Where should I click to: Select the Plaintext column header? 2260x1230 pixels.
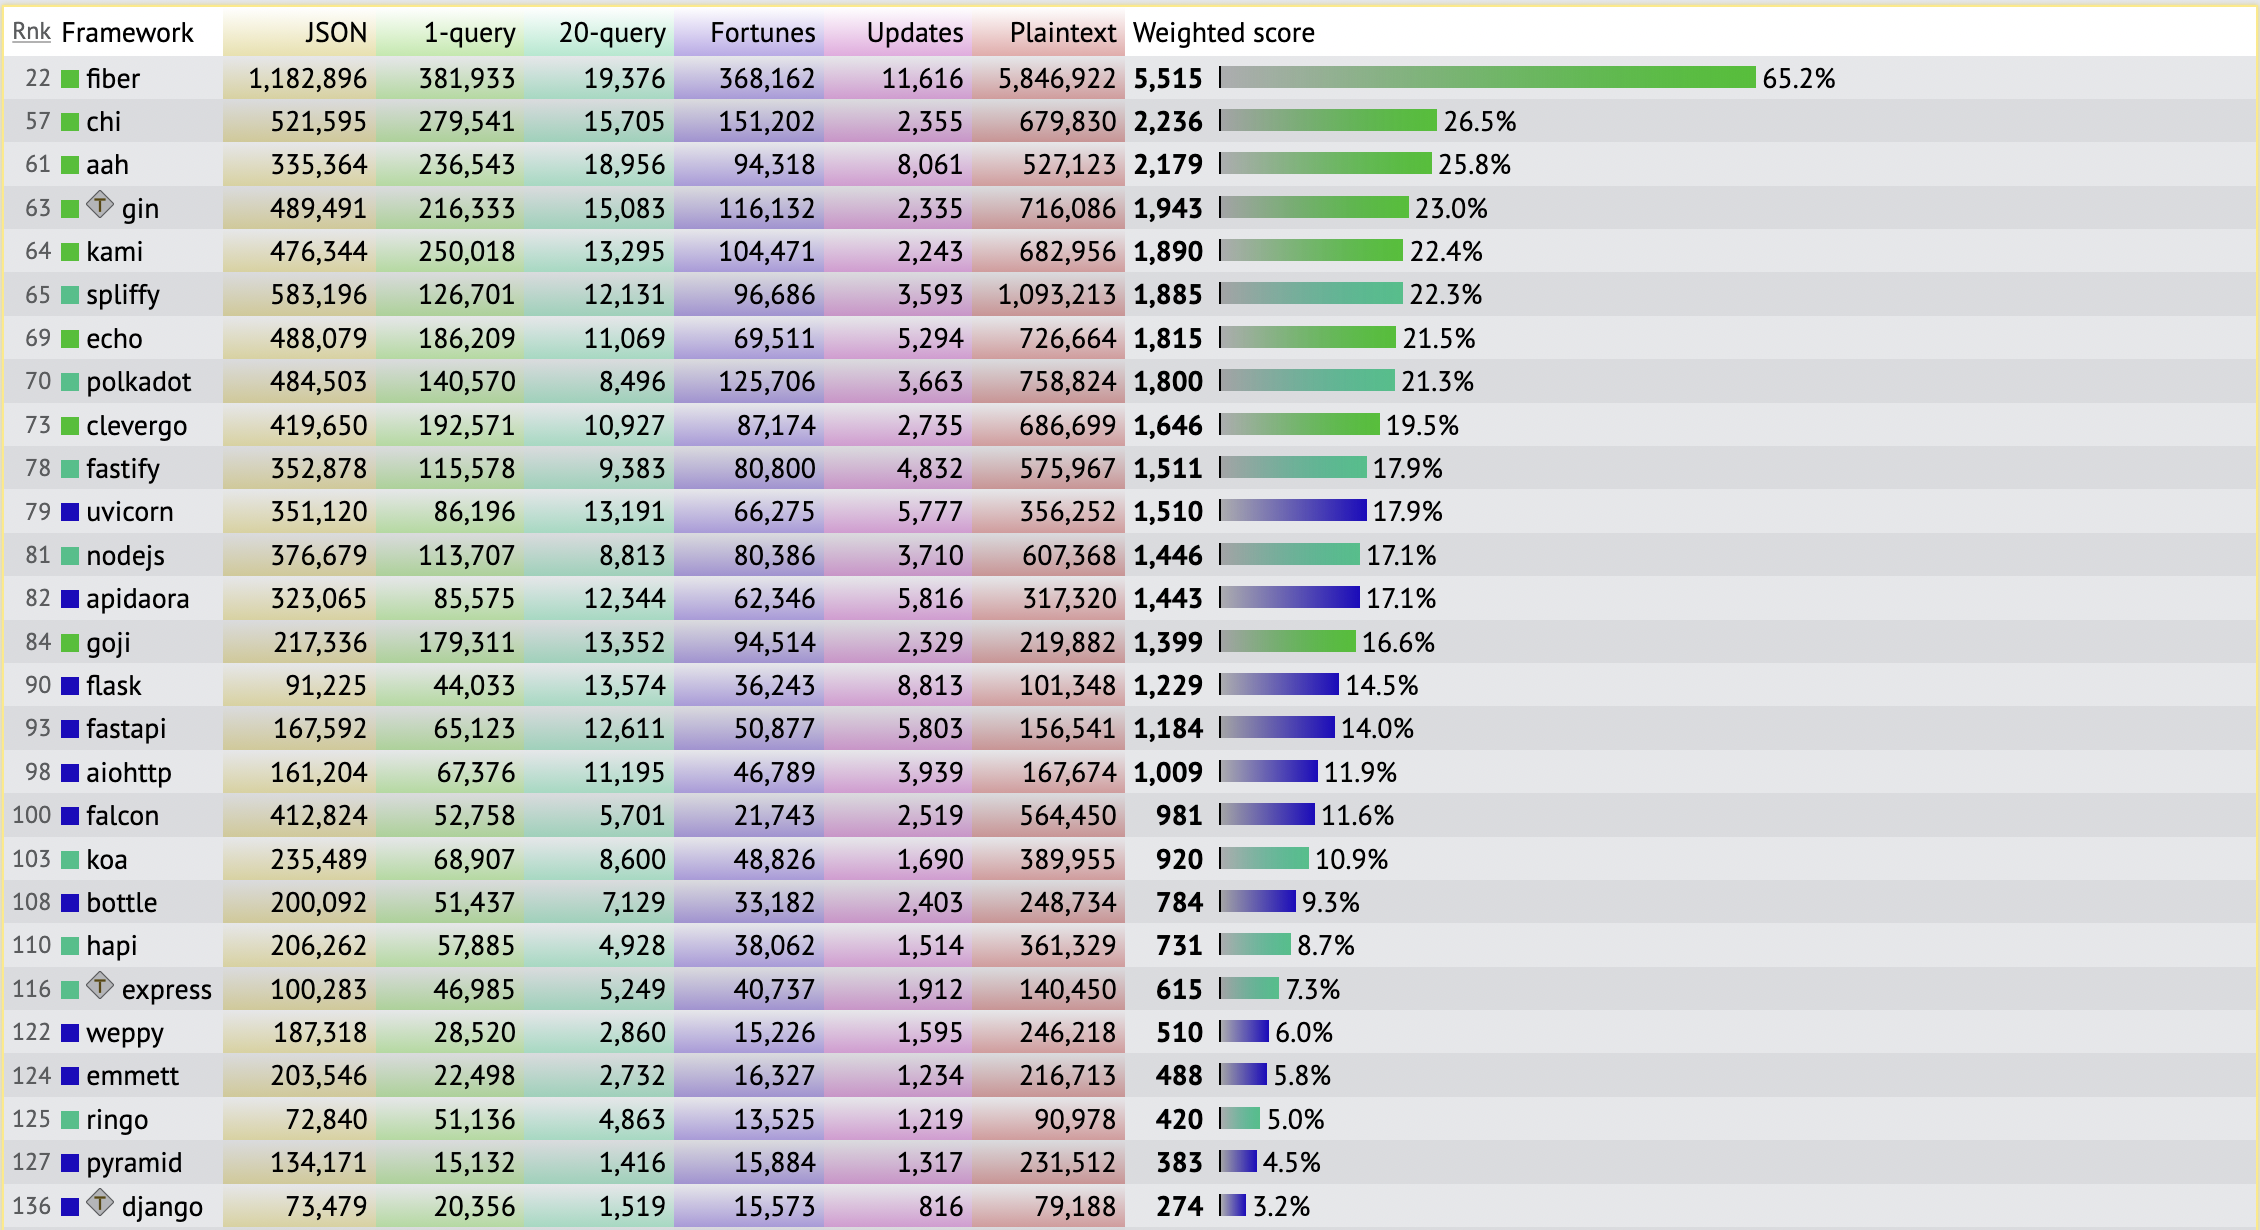click(1062, 33)
